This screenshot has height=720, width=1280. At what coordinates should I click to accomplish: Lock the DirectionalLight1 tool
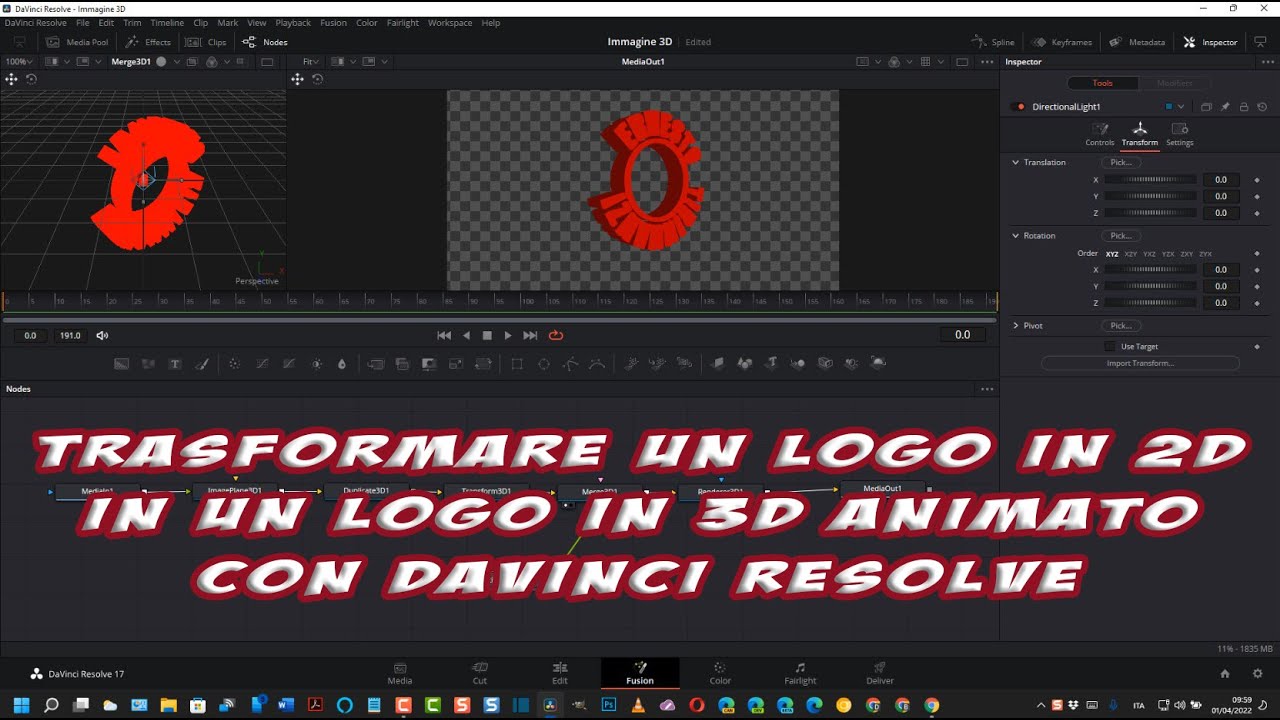click(1244, 107)
